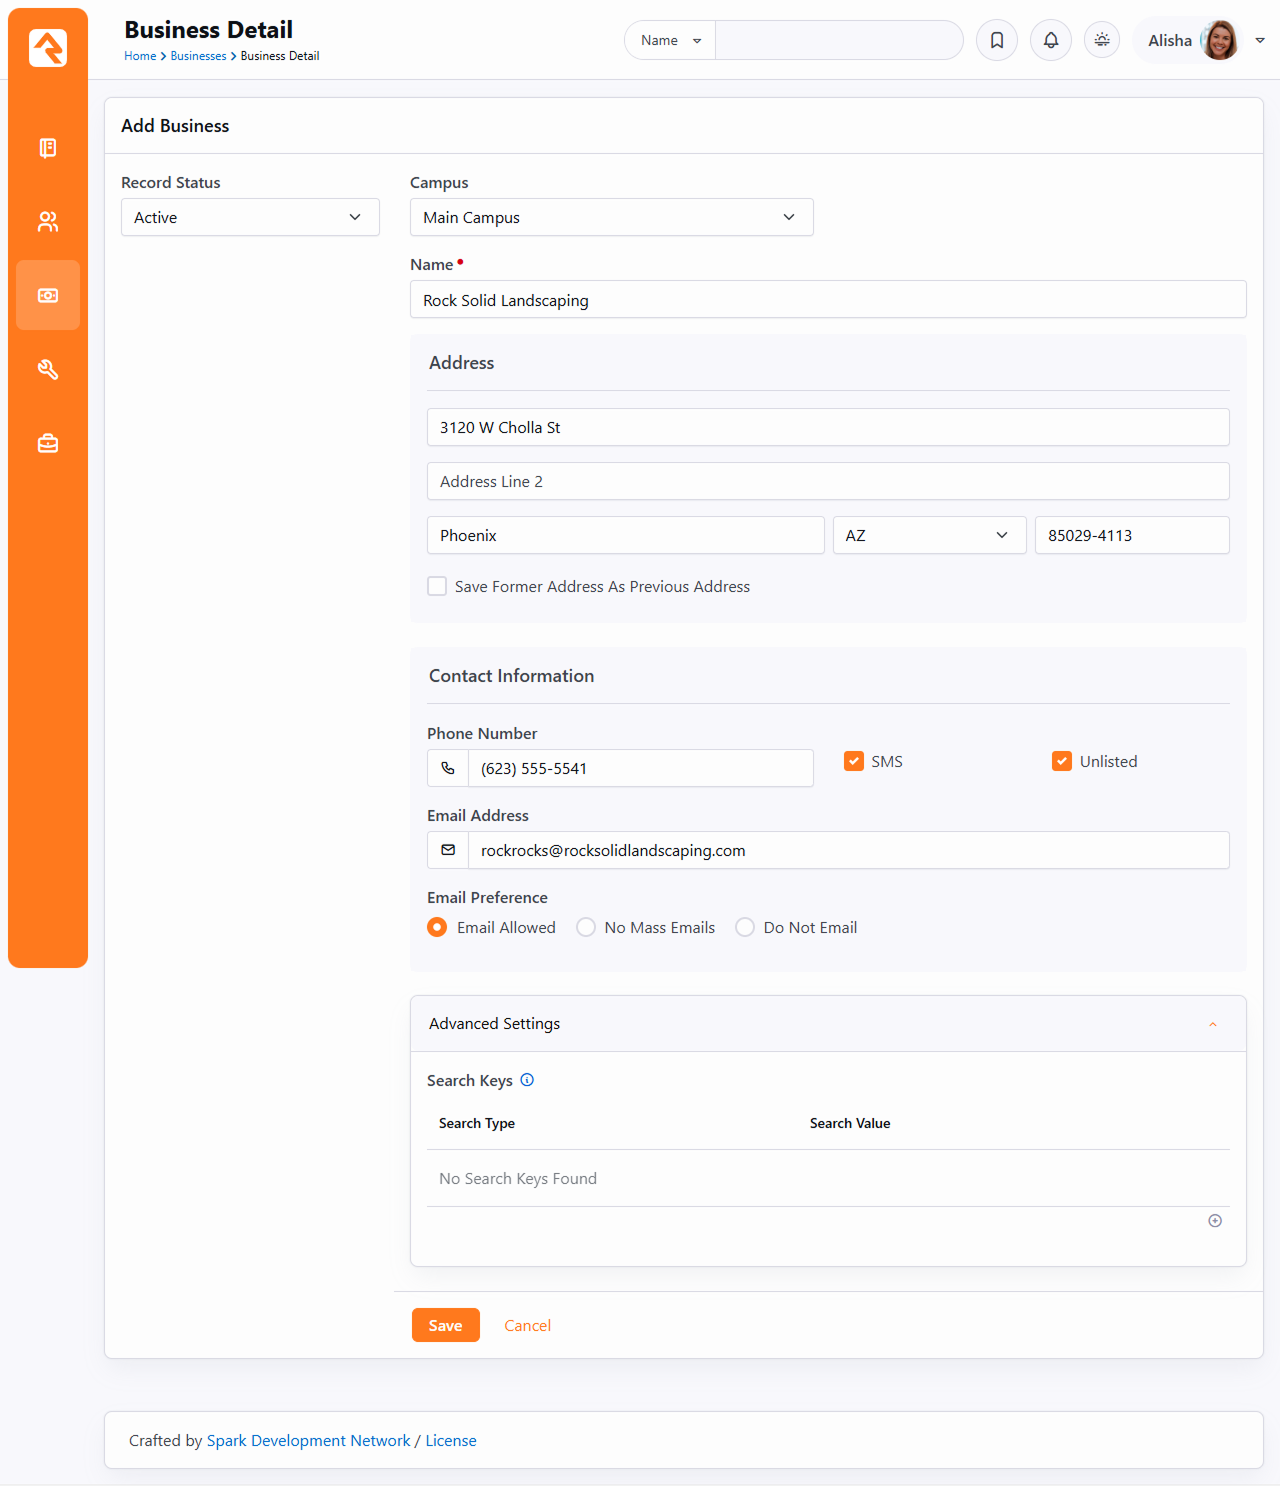1280x1486 pixels.
Task: Add a search key with plus icon
Action: [x=1215, y=1221]
